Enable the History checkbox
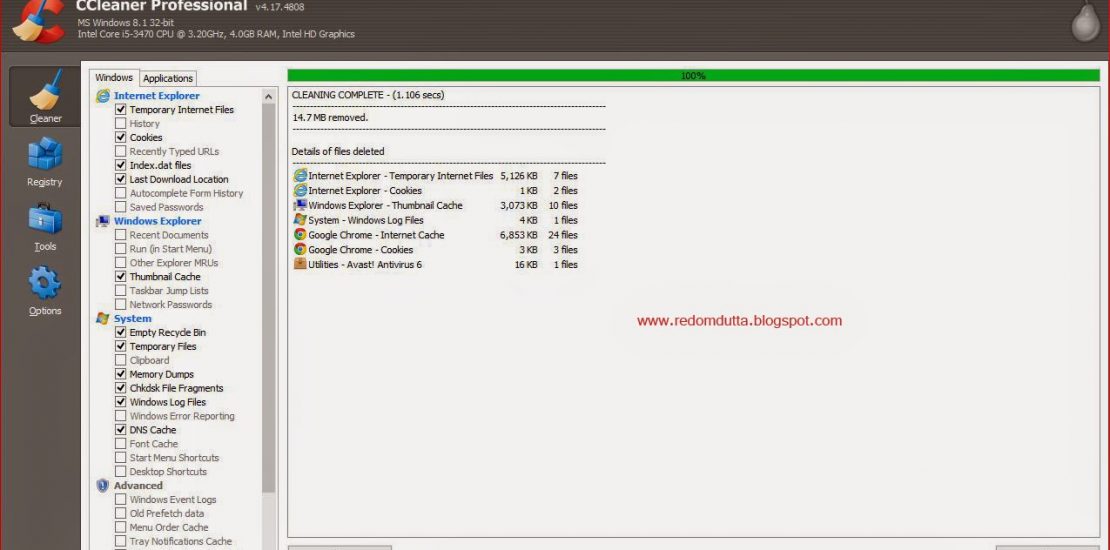 121,124
